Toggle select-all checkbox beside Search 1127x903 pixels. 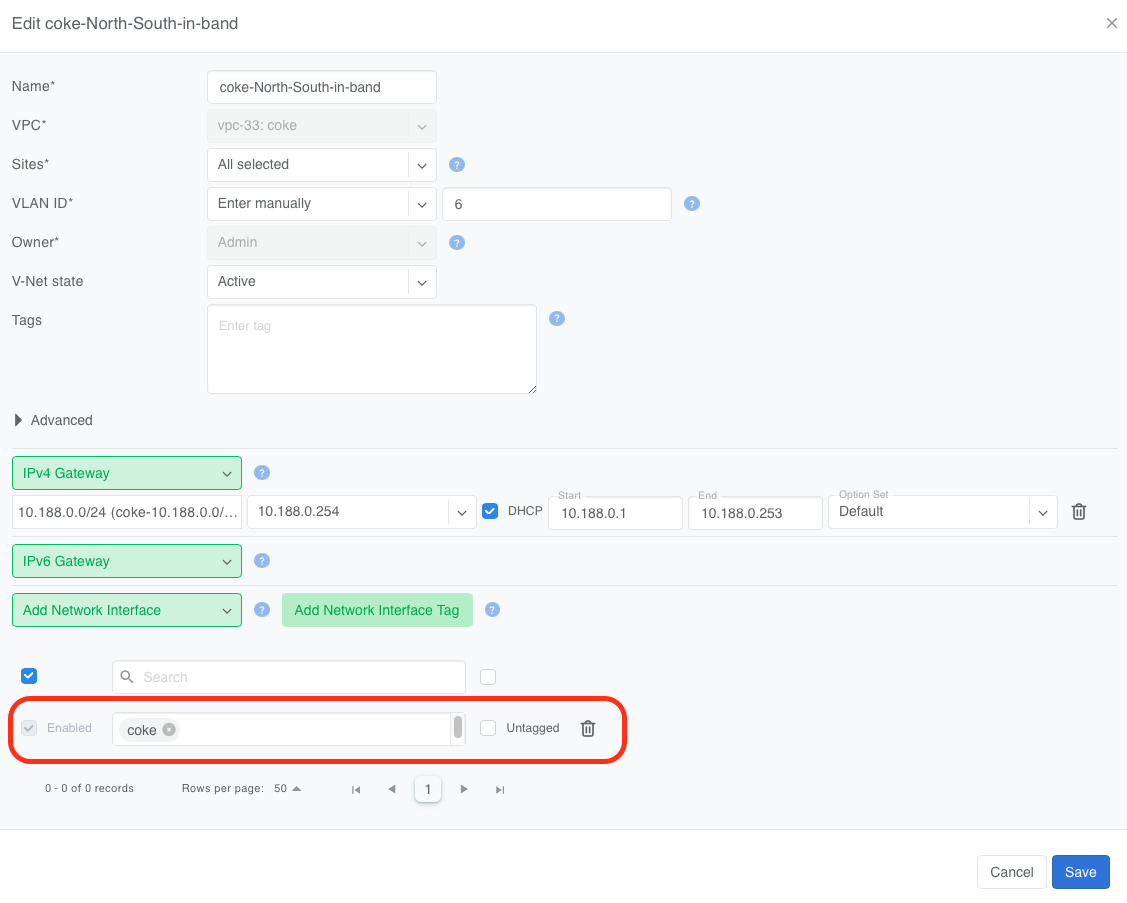click(x=29, y=677)
